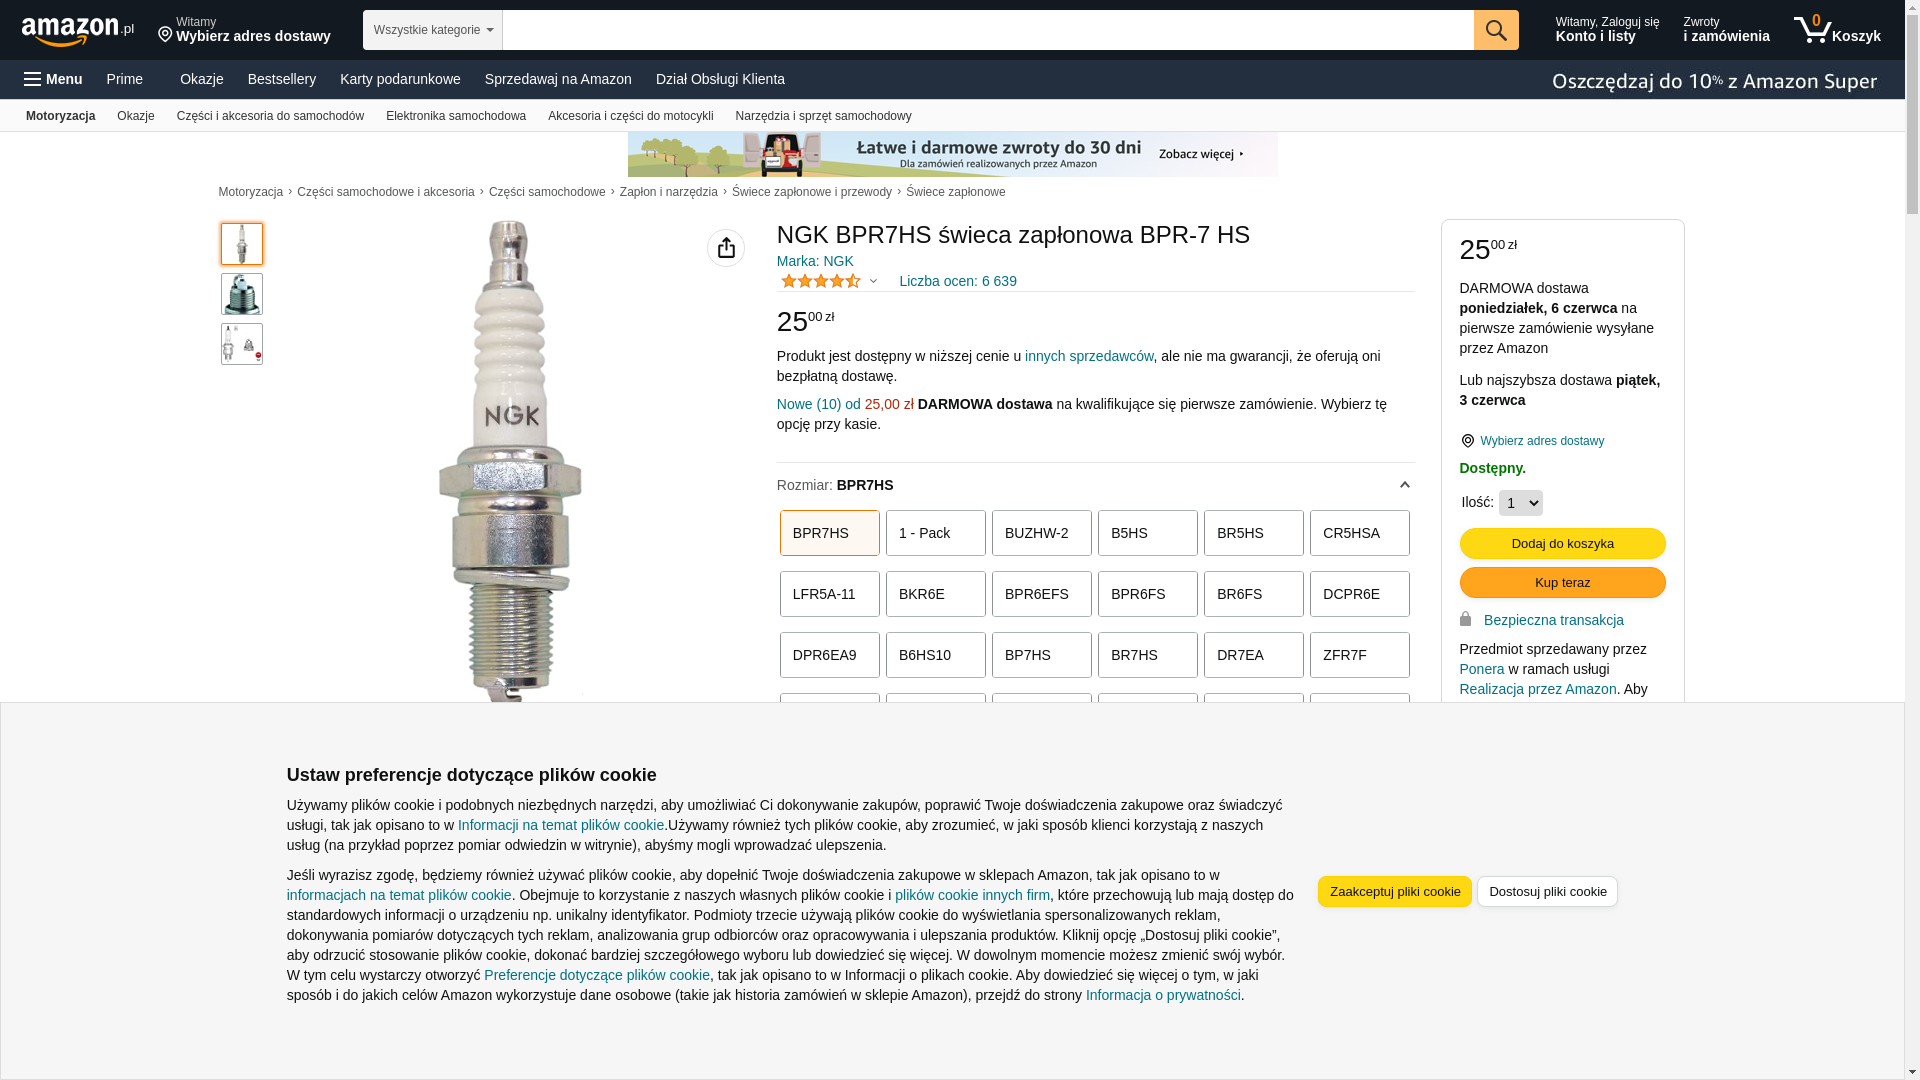Screen dimensions: 1920x1080
Task: Open the Bestsellery menu item
Action: 281,79
